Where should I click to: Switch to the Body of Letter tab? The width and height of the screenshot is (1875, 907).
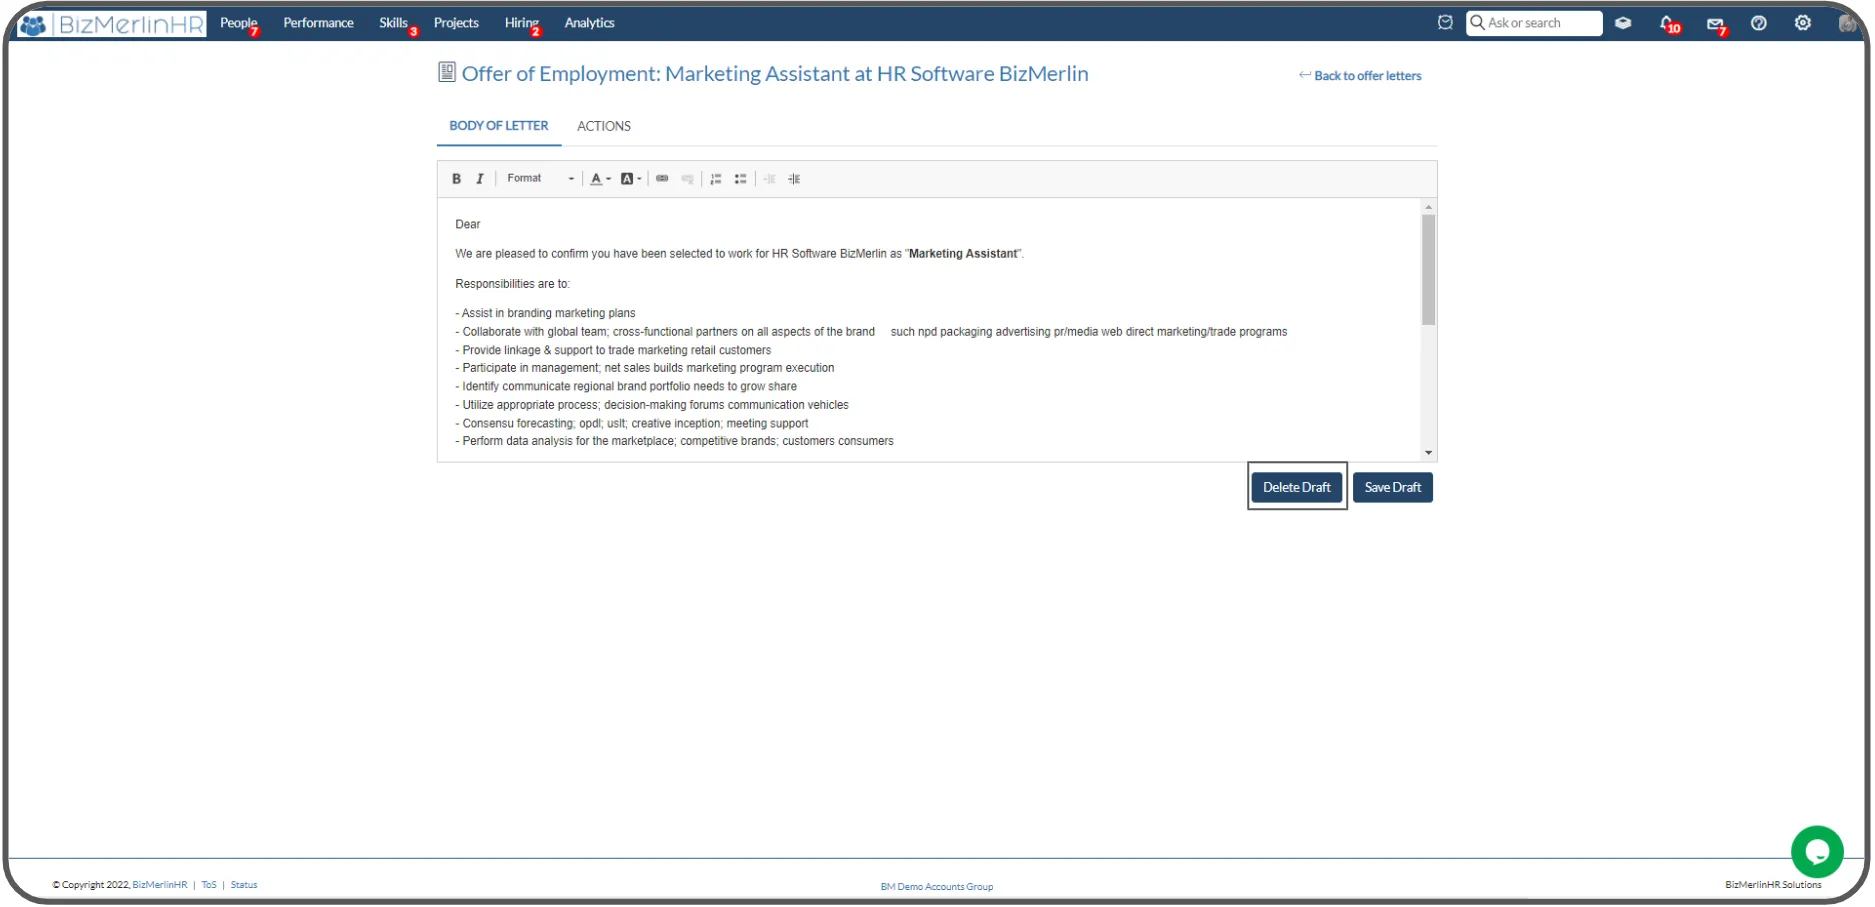pyautogui.click(x=499, y=126)
